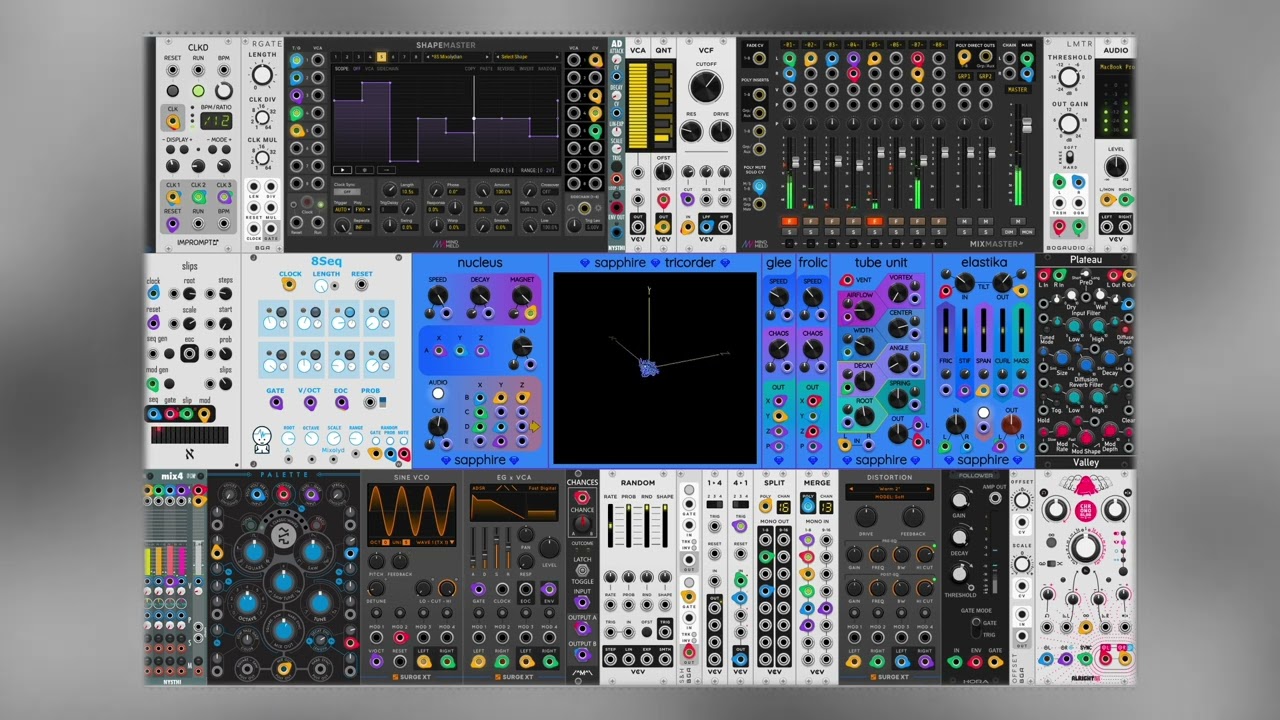This screenshot has width=1280, height=720.
Task: Toggle Plateau Hold button
Action: pyautogui.click(x=1043, y=431)
